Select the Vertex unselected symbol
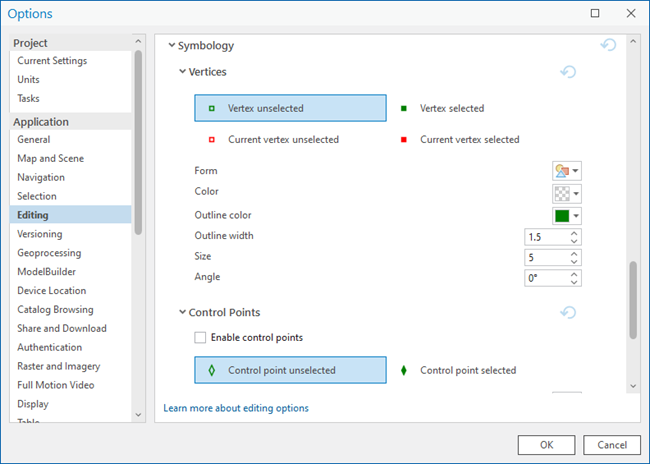 (x=290, y=108)
